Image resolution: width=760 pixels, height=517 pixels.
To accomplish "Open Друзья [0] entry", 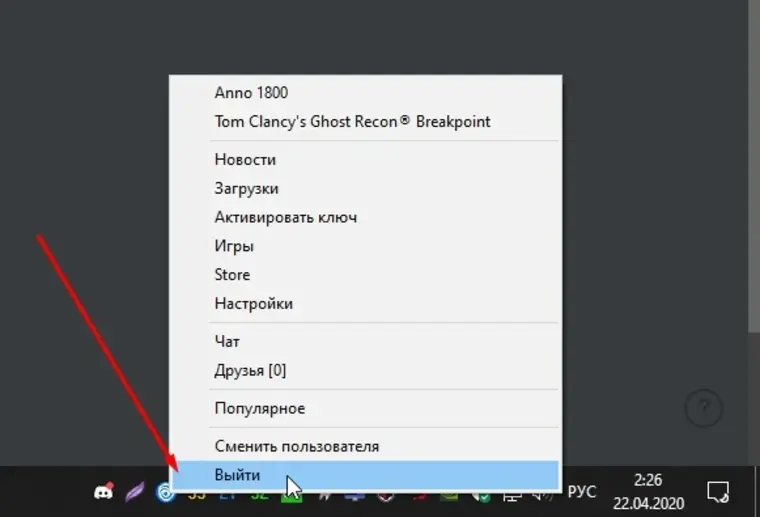I will coord(366,370).
